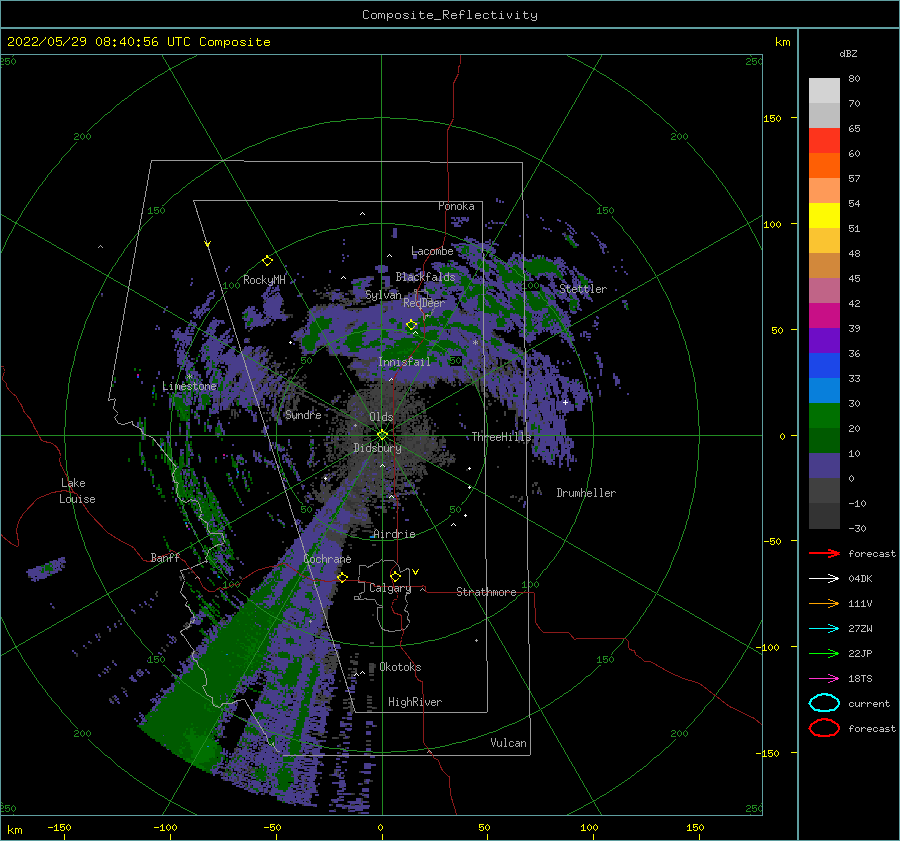
Task: Click the Ponoka label
Action: pyautogui.click(x=456, y=206)
